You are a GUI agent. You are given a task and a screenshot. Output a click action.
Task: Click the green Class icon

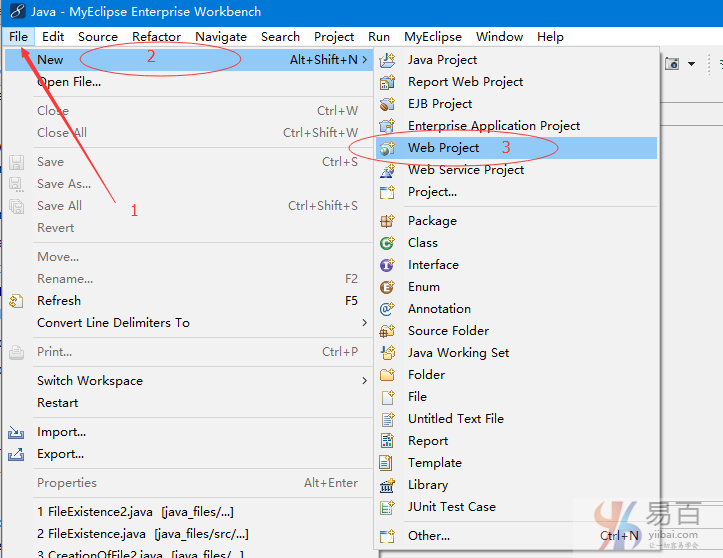(388, 243)
